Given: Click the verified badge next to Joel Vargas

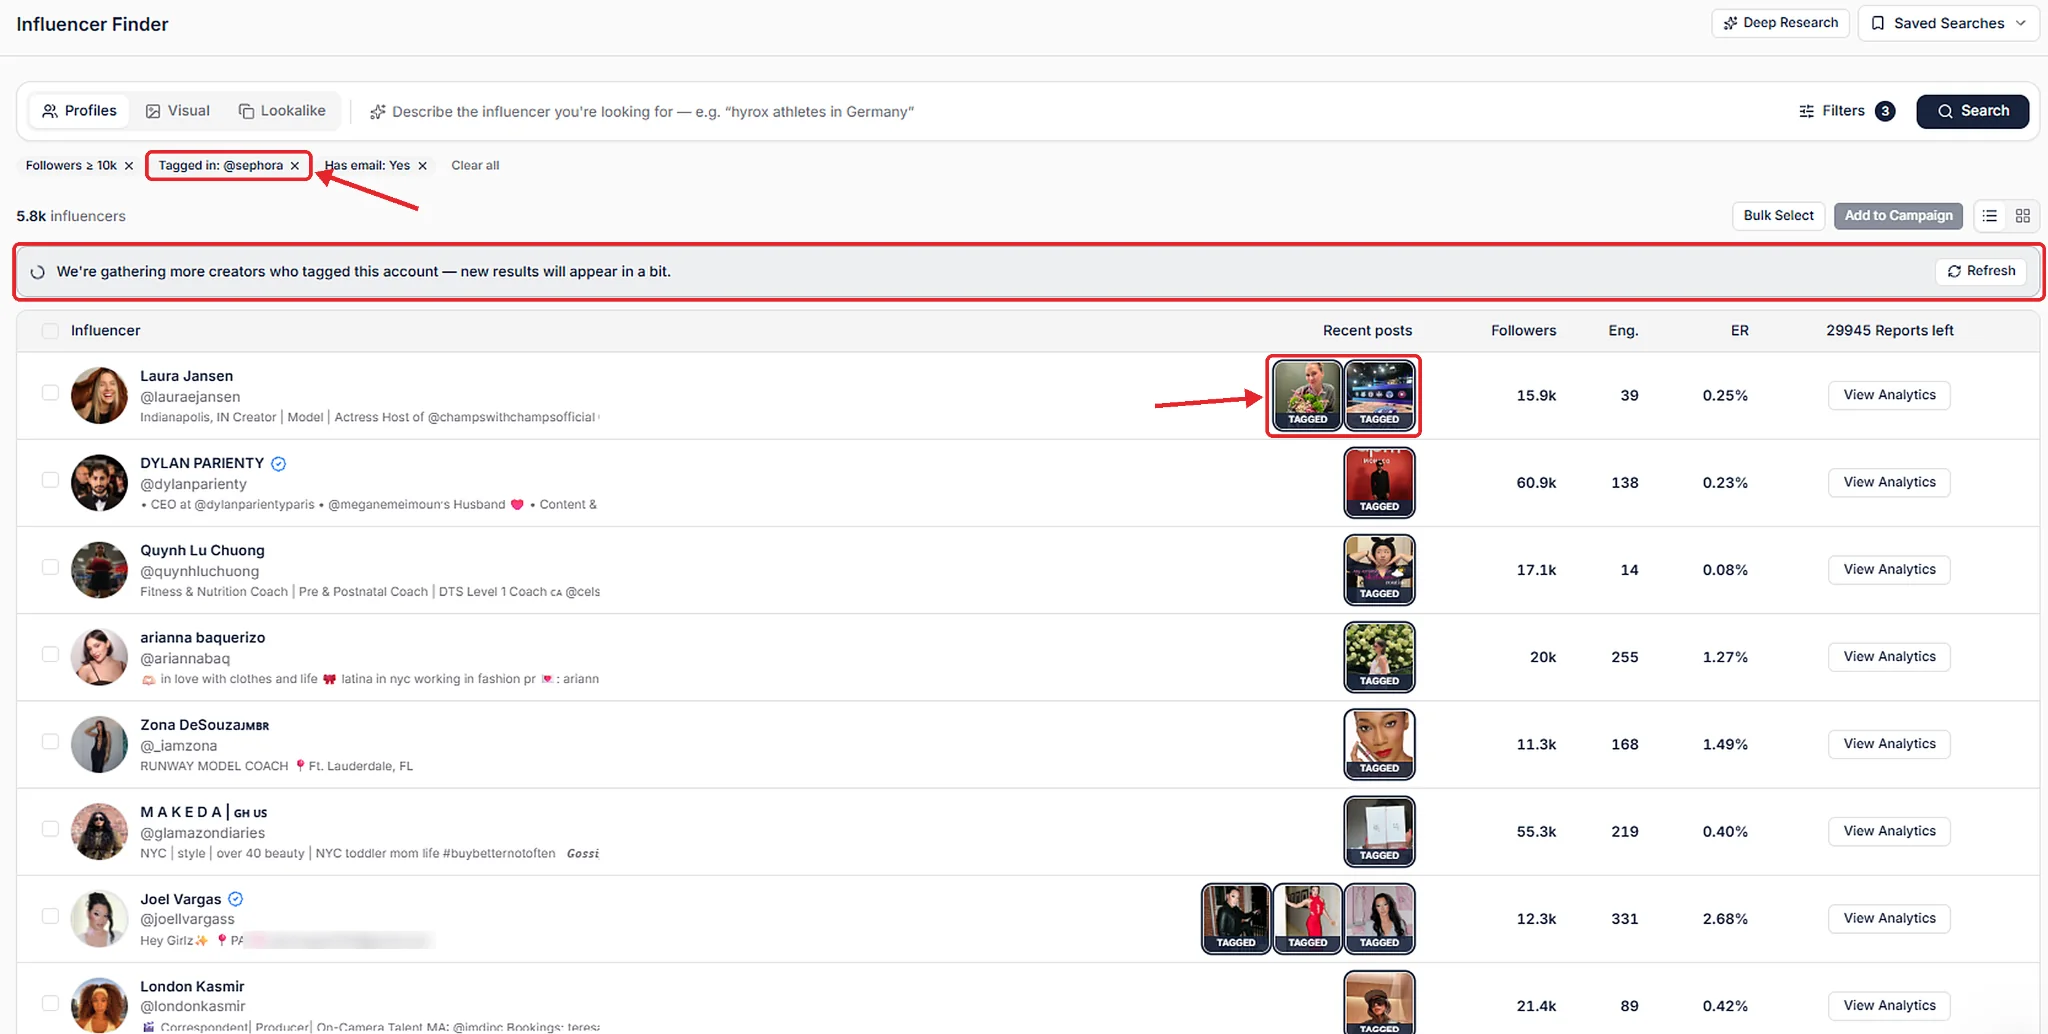Looking at the screenshot, I should [236, 899].
